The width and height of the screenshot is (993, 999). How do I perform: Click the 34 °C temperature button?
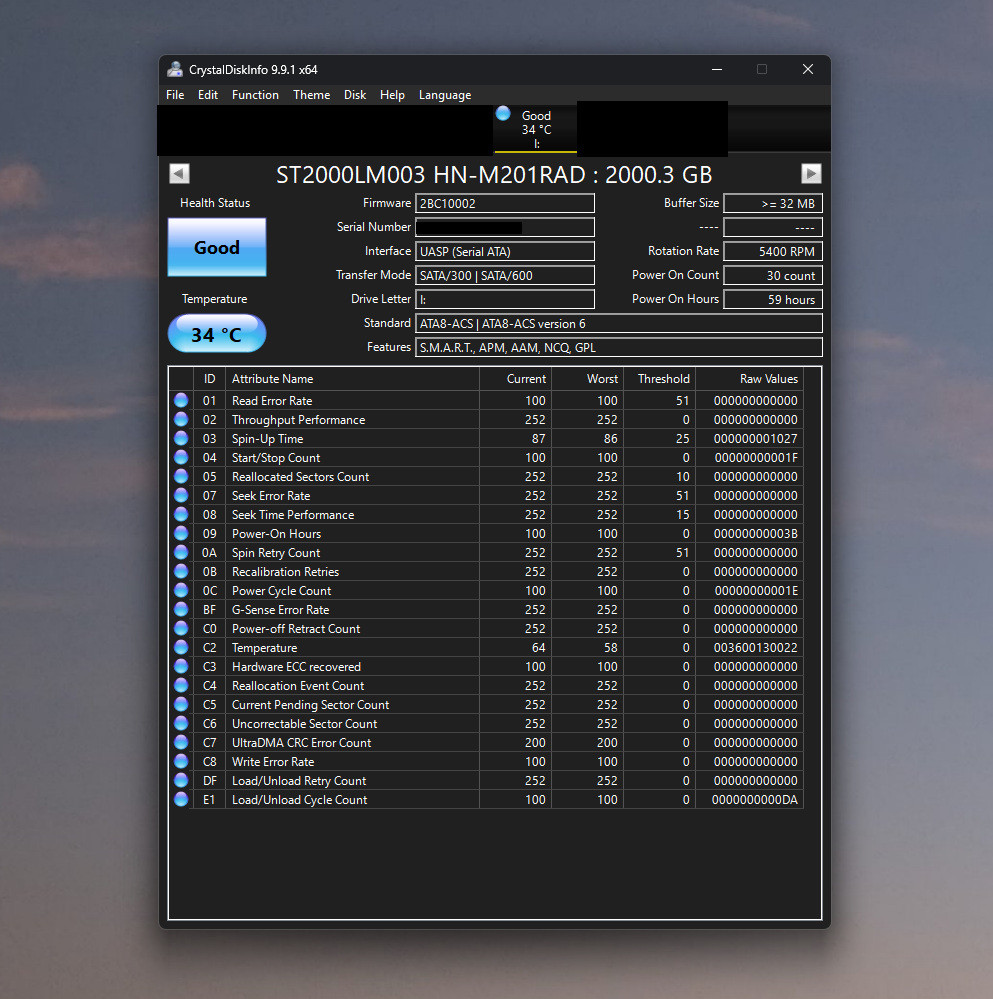coord(217,334)
